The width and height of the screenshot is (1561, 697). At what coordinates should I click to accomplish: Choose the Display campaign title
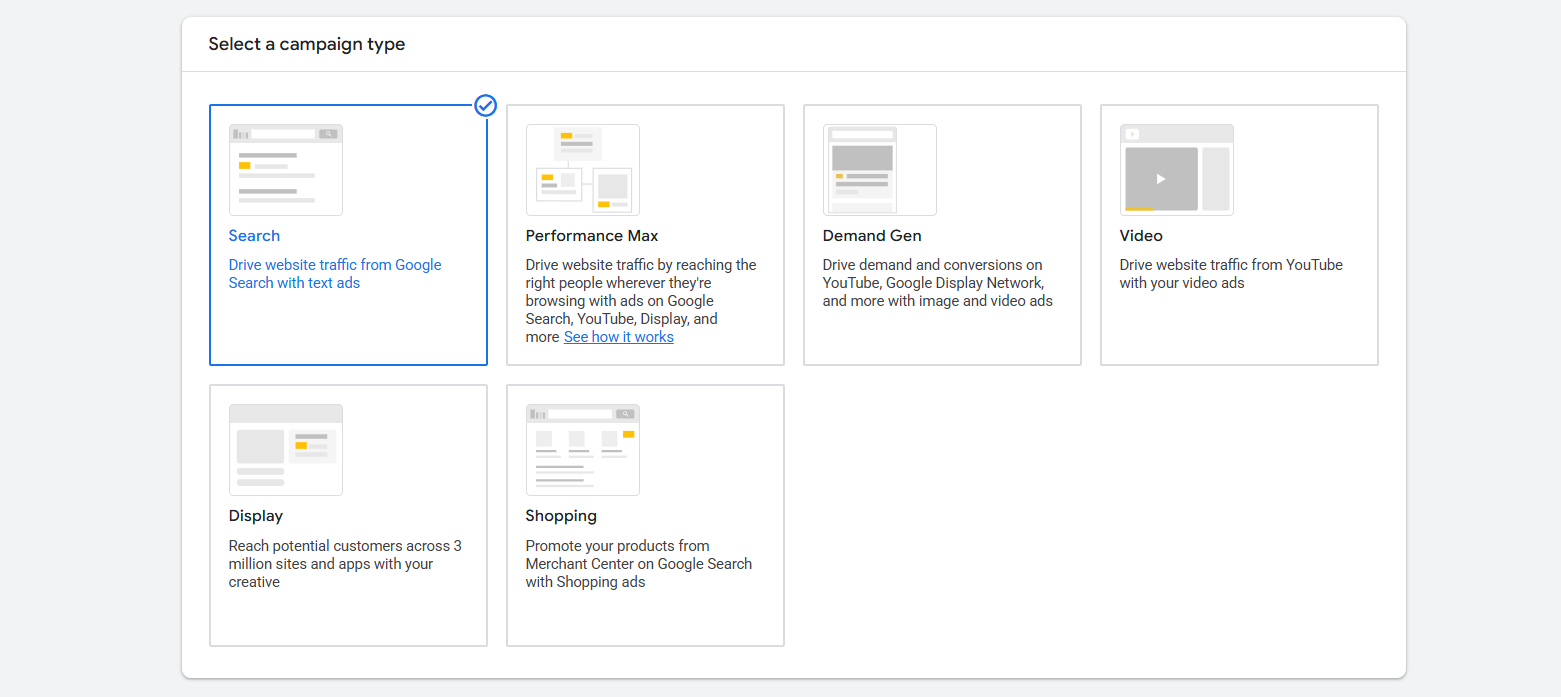(256, 516)
